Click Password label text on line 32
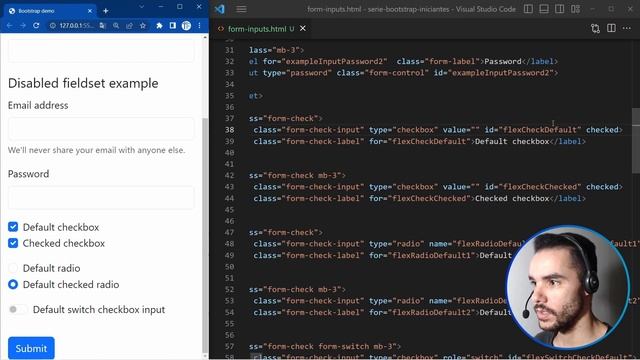This screenshot has width=640, height=360. (x=502, y=61)
